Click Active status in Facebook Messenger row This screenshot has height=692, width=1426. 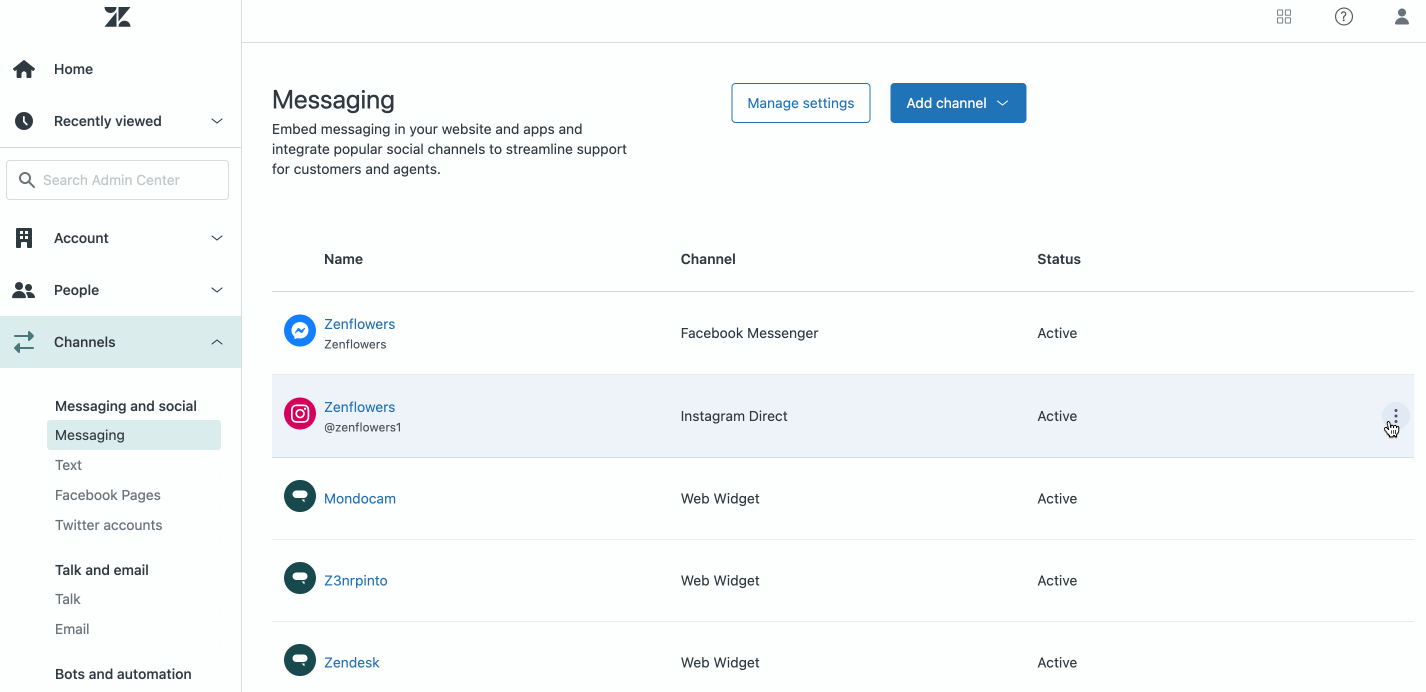click(x=1057, y=333)
